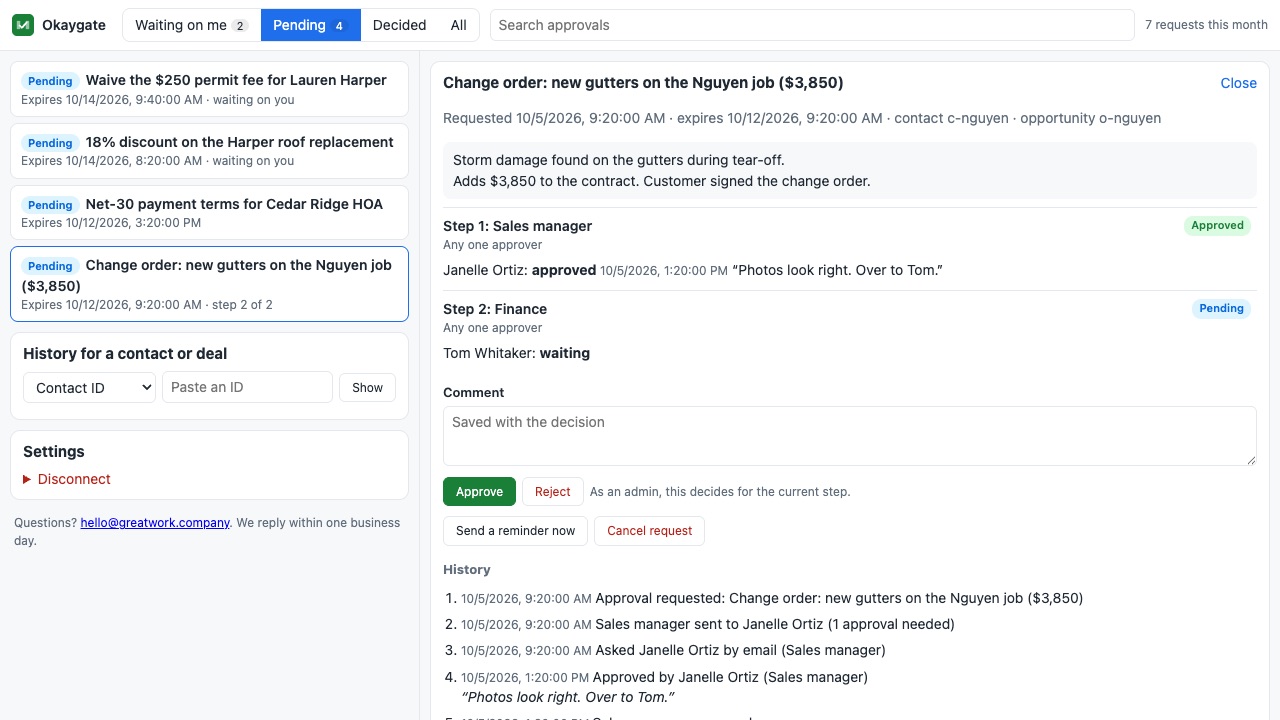Click the Okaygate logo icon
Screen dimensions: 1280x720
23,25
